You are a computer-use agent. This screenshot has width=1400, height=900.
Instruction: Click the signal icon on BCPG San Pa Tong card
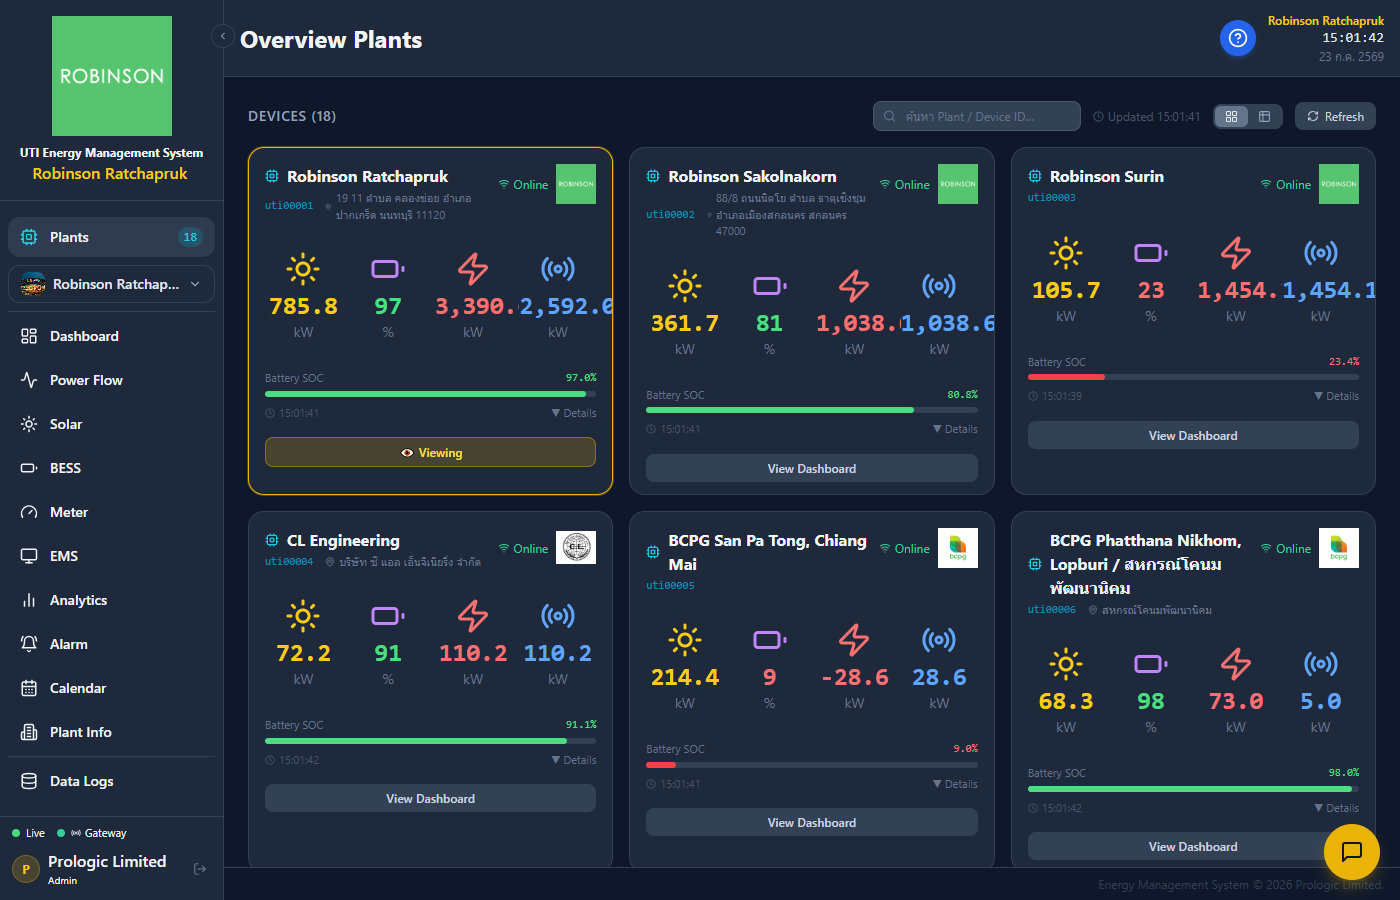[939, 640]
